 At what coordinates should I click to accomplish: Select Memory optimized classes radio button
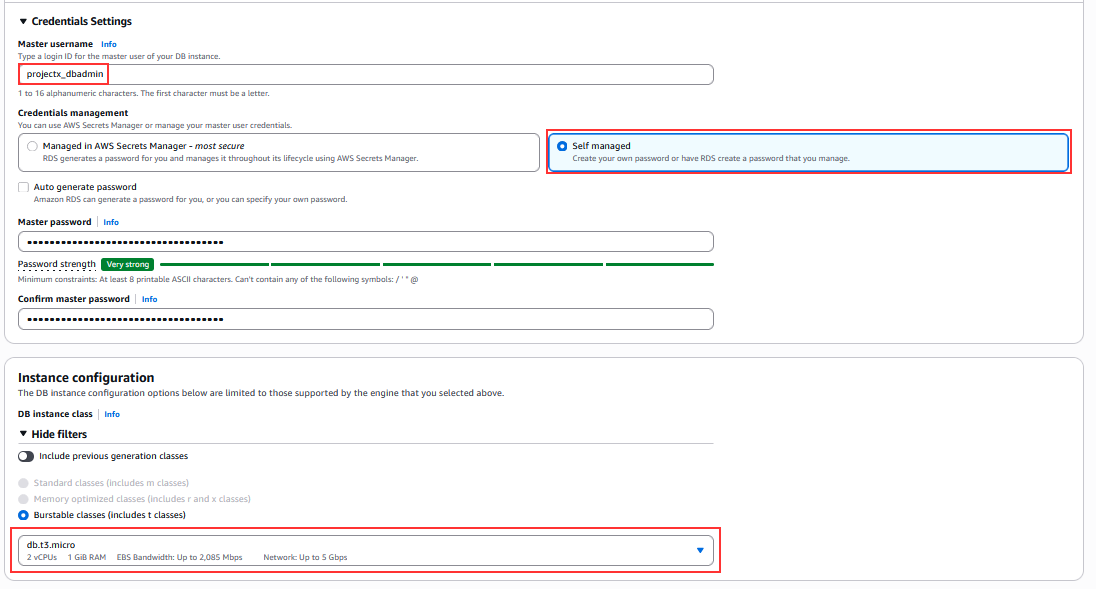24,499
